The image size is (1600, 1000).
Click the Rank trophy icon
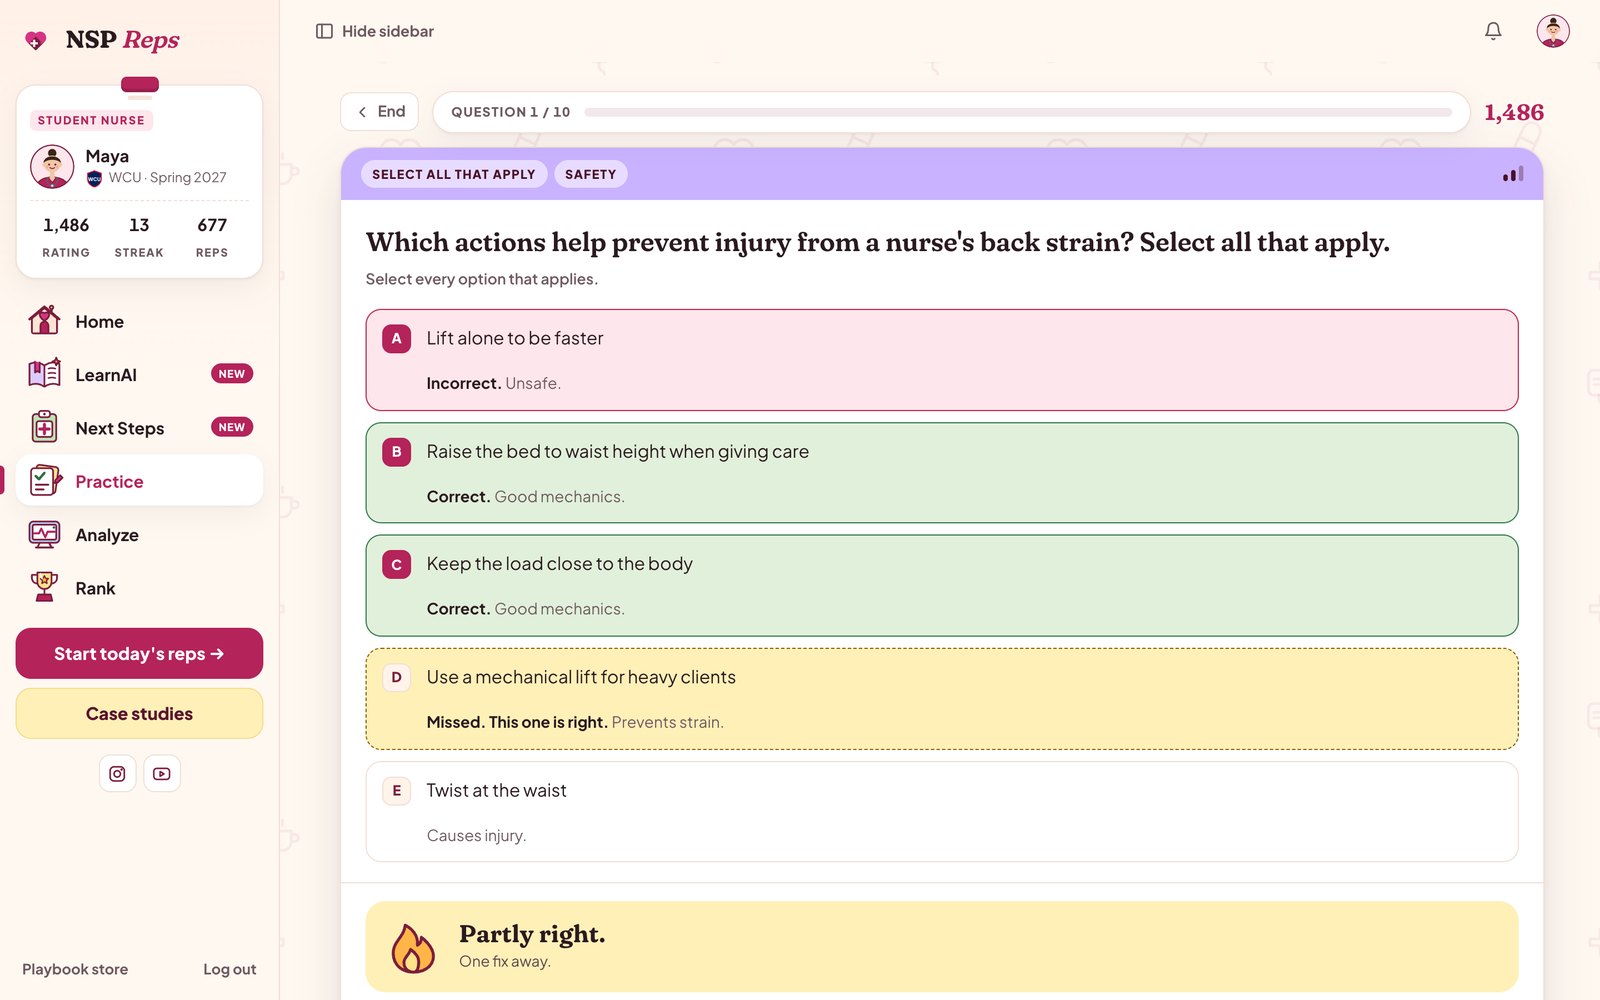tap(44, 587)
